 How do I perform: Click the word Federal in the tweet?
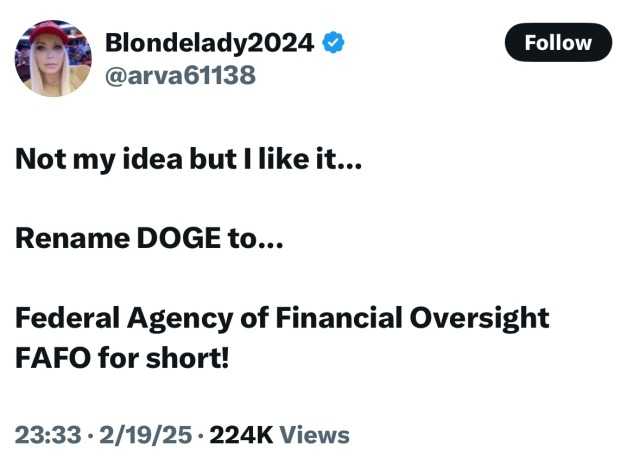[68, 318]
